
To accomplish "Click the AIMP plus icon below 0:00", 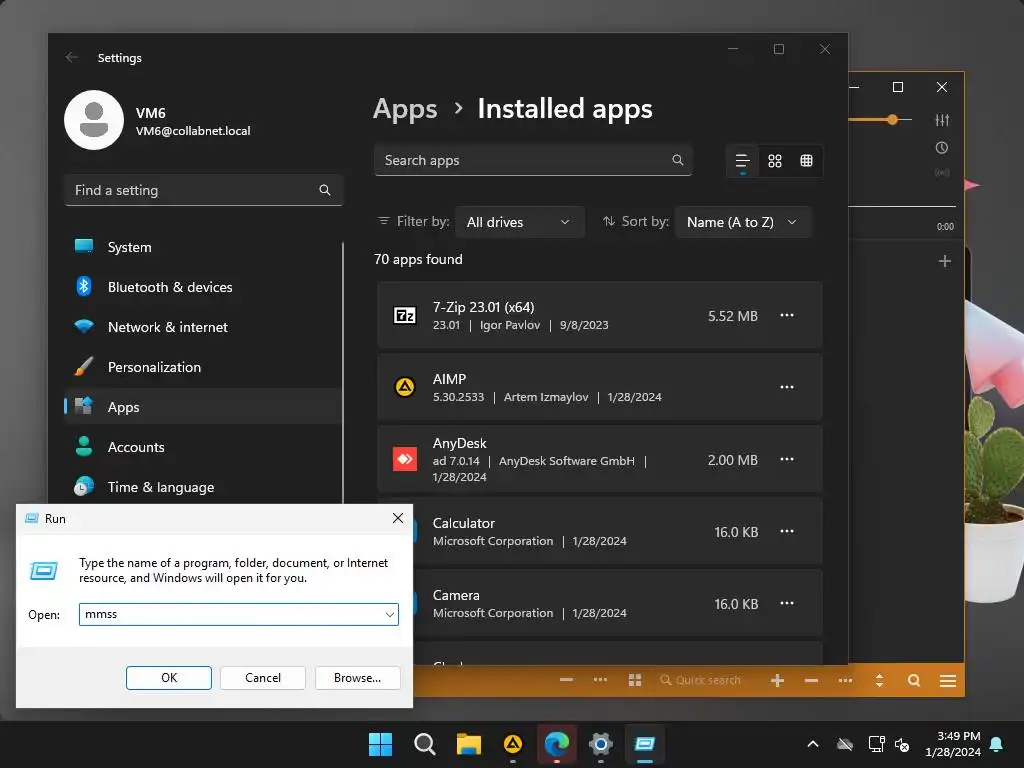I will tap(944, 261).
